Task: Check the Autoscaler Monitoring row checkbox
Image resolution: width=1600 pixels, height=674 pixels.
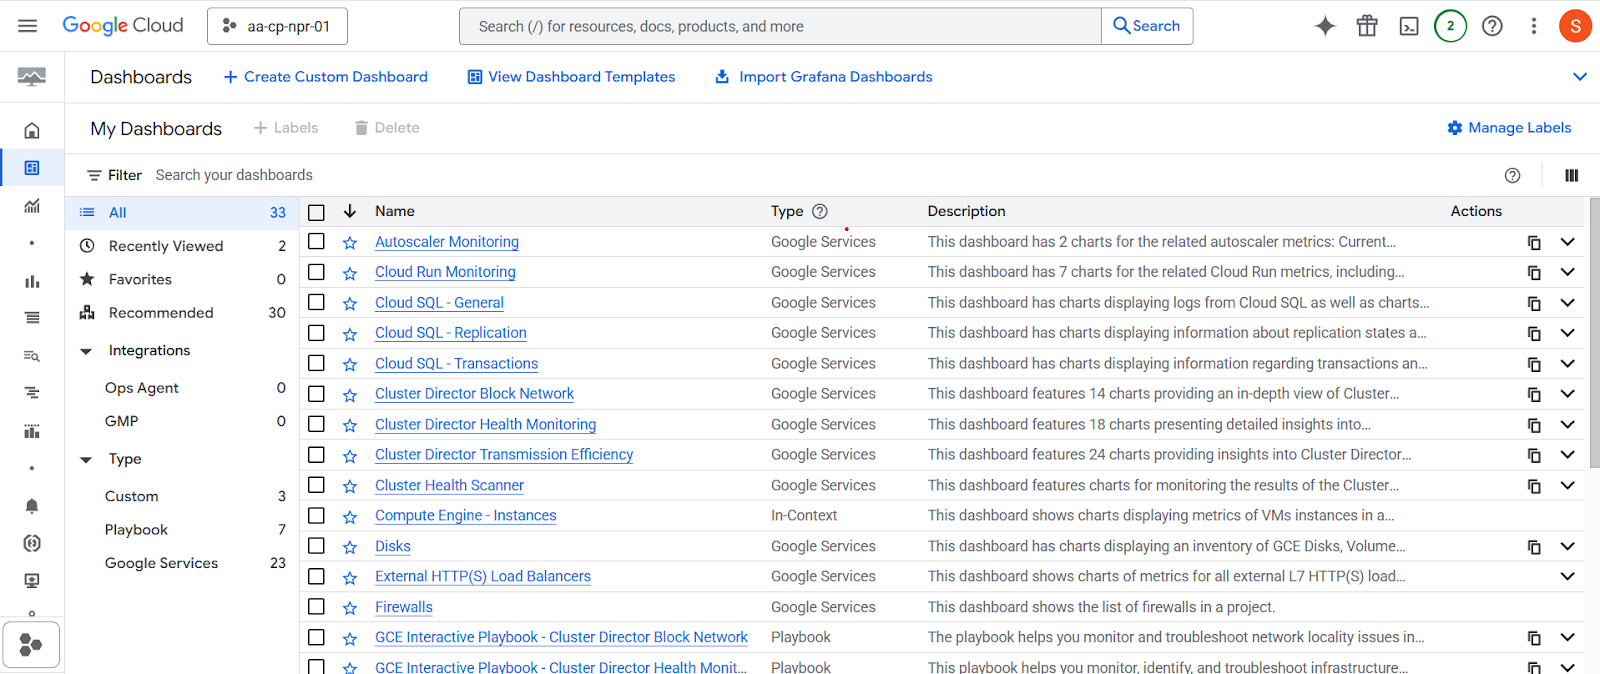Action: [x=316, y=241]
